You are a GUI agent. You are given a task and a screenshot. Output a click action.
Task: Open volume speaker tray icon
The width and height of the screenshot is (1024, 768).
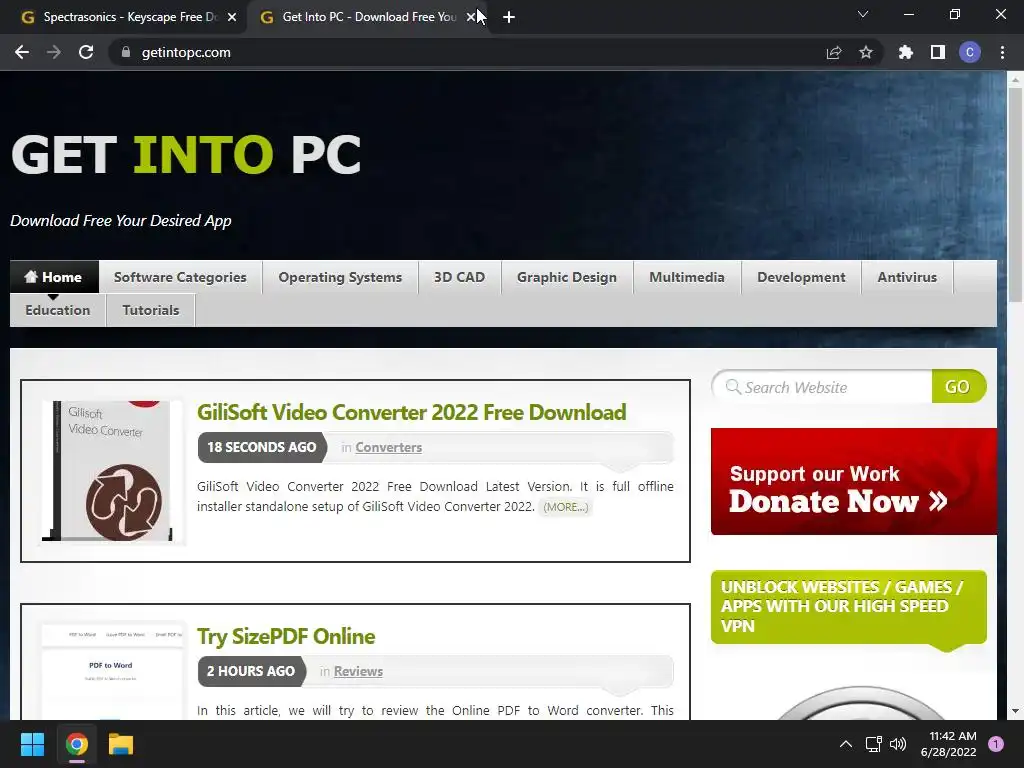(898, 744)
